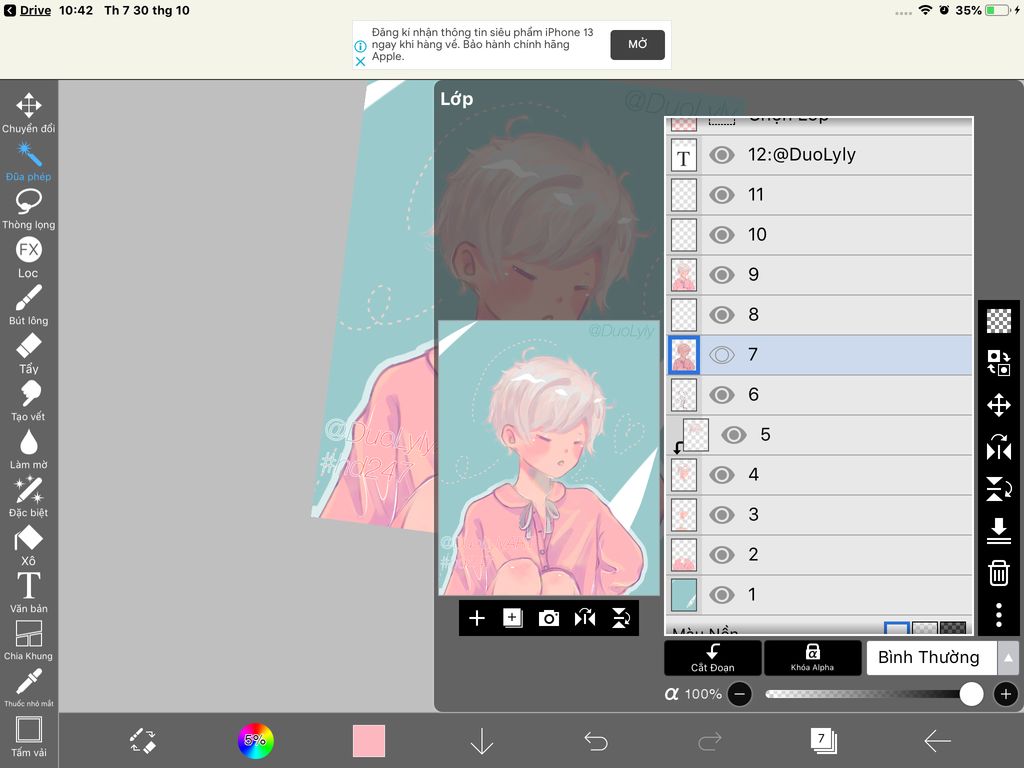Open ad info icon
Image resolution: width=1024 pixels, height=768 pixels.
[360, 46]
